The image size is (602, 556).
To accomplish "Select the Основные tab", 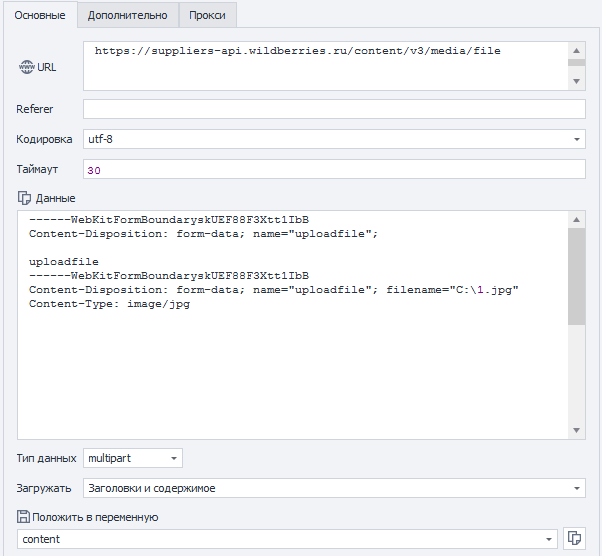I will 40,15.
